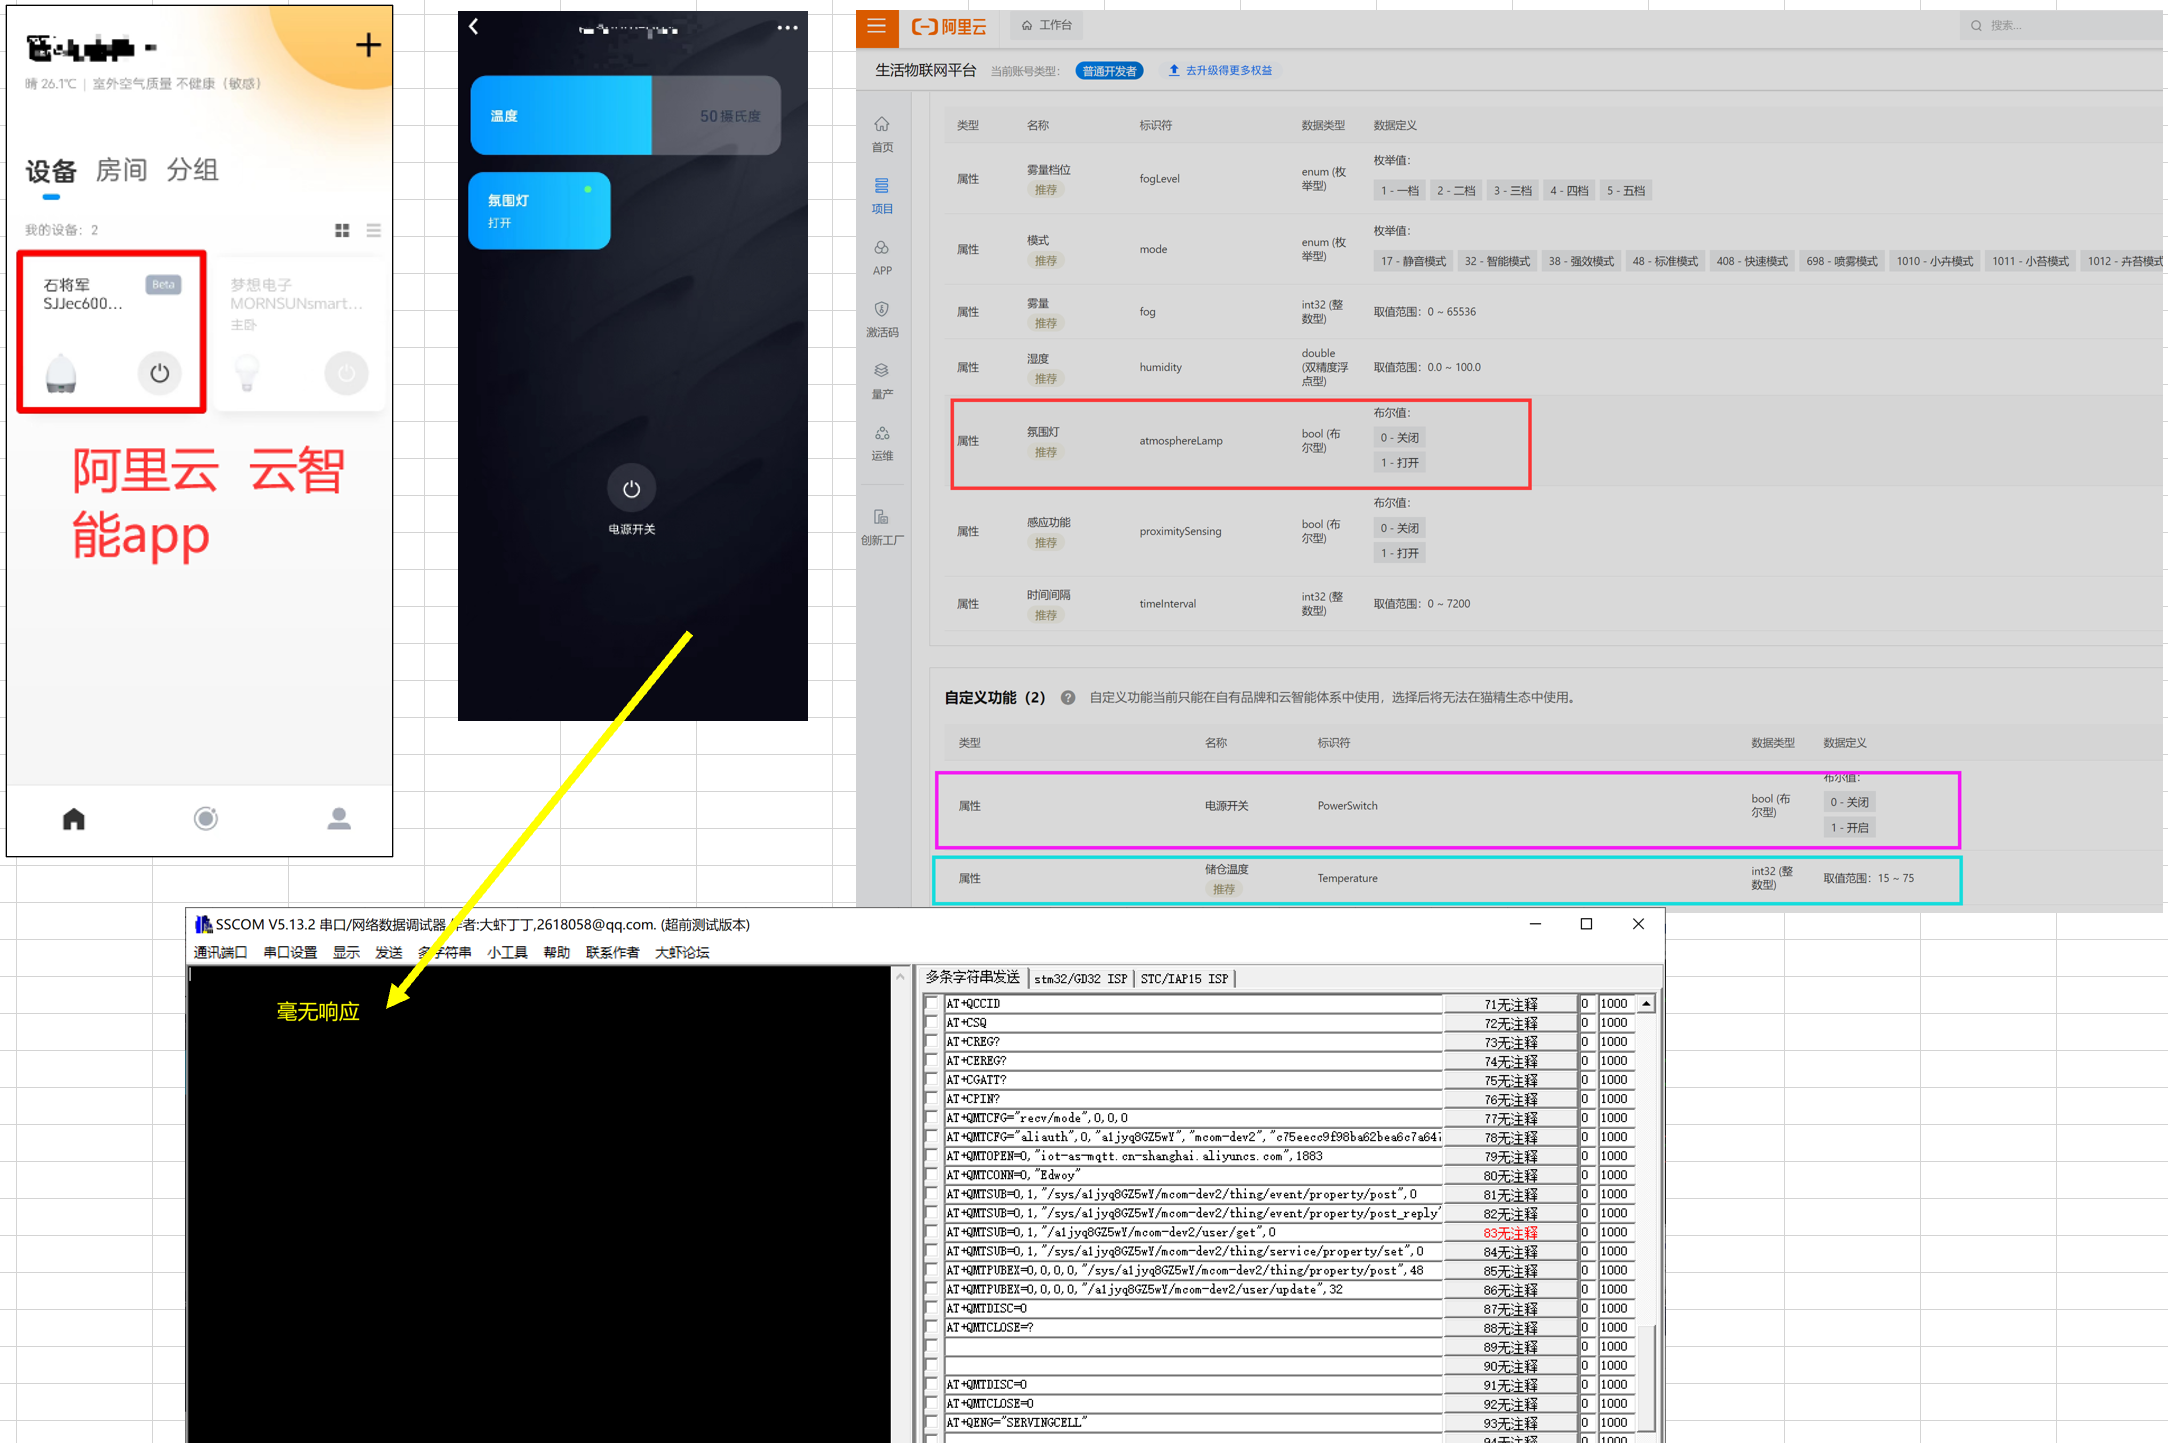Select the 设备 tab in the app
Image resolution: width=2168 pixels, height=1443 pixels.
51,171
